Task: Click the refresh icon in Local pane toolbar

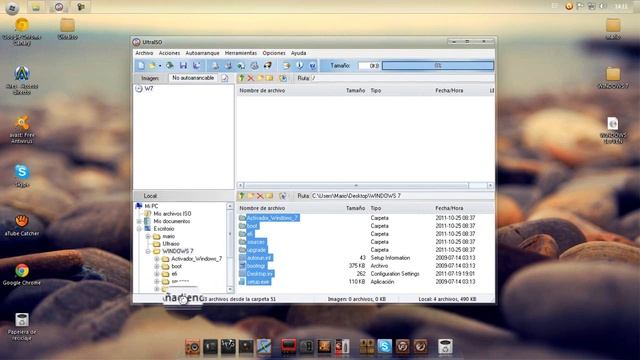Action: pyautogui.click(x=282, y=196)
